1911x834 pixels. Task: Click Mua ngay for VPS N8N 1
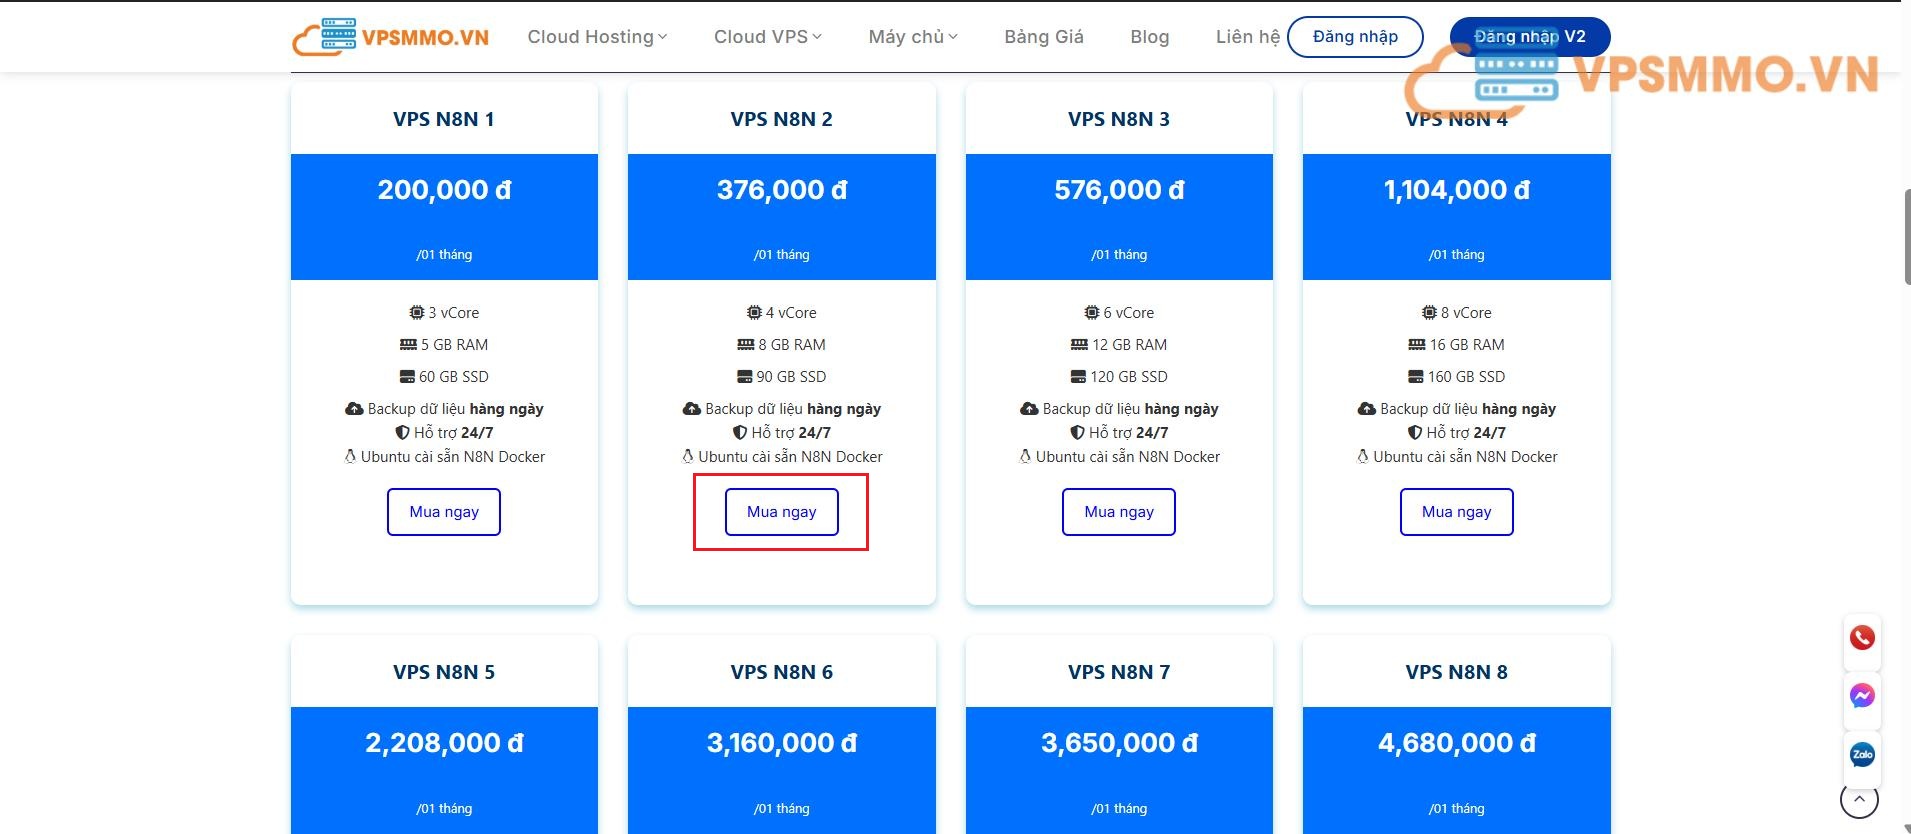point(444,512)
